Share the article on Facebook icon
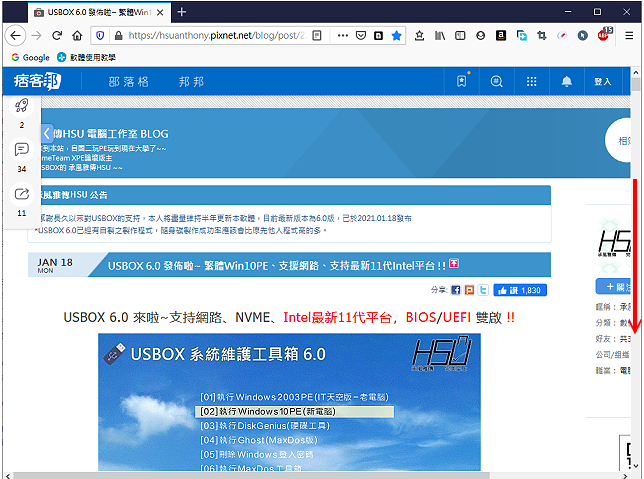644x479 pixels. coord(455,290)
